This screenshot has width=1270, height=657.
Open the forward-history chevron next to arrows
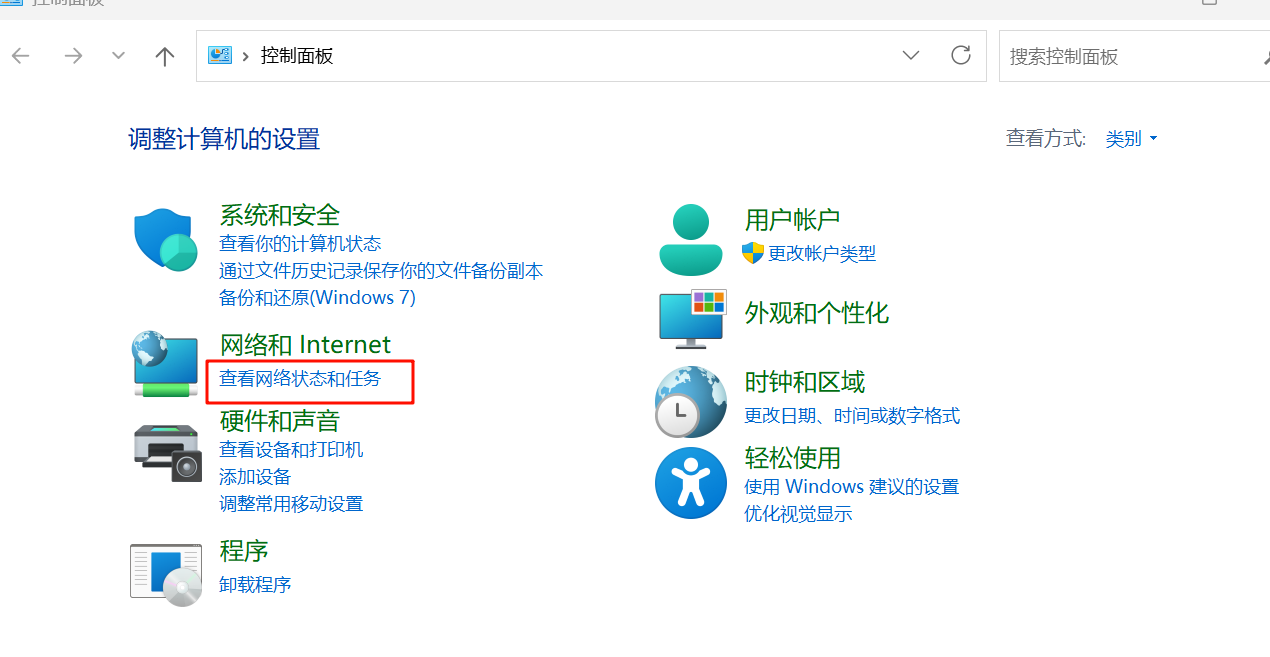tap(117, 56)
